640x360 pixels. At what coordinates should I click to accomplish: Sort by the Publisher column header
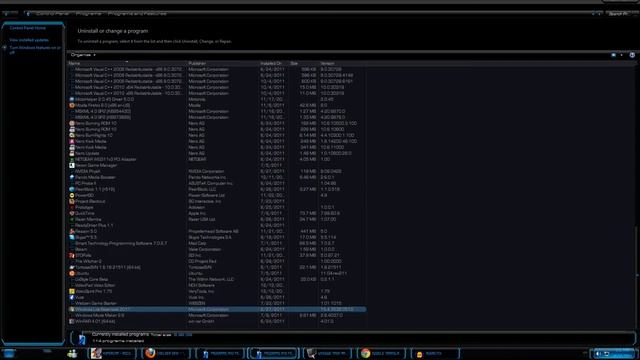(x=223, y=63)
